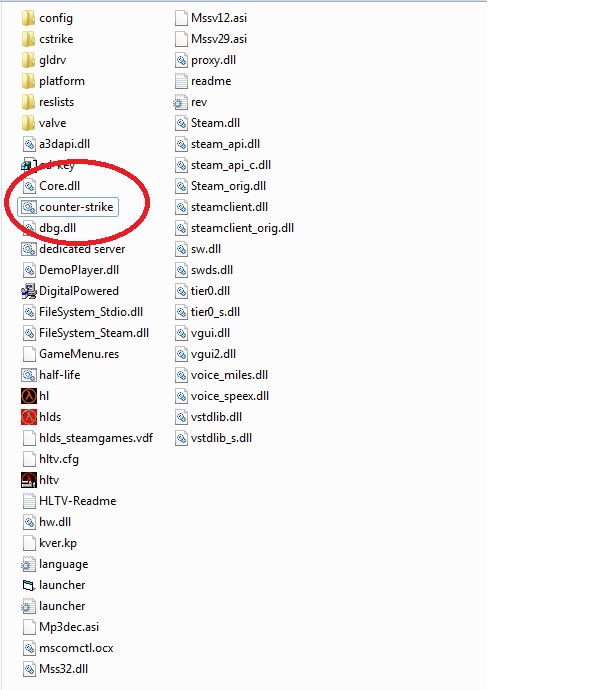Click the DigitalPowered shortcut icon
Viewport: 595px width, 690px height.
tap(29, 291)
